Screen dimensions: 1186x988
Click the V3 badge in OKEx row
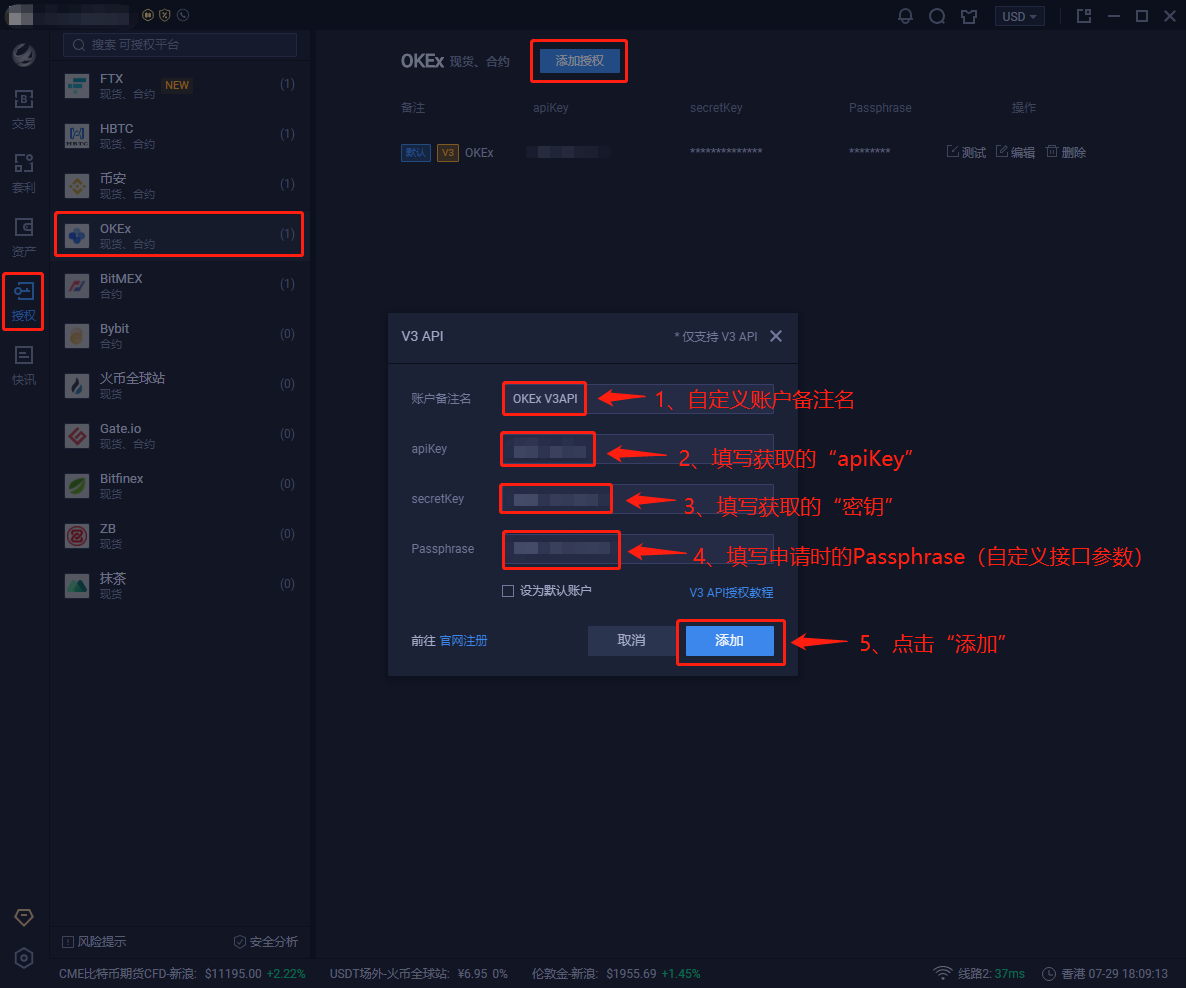[448, 153]
